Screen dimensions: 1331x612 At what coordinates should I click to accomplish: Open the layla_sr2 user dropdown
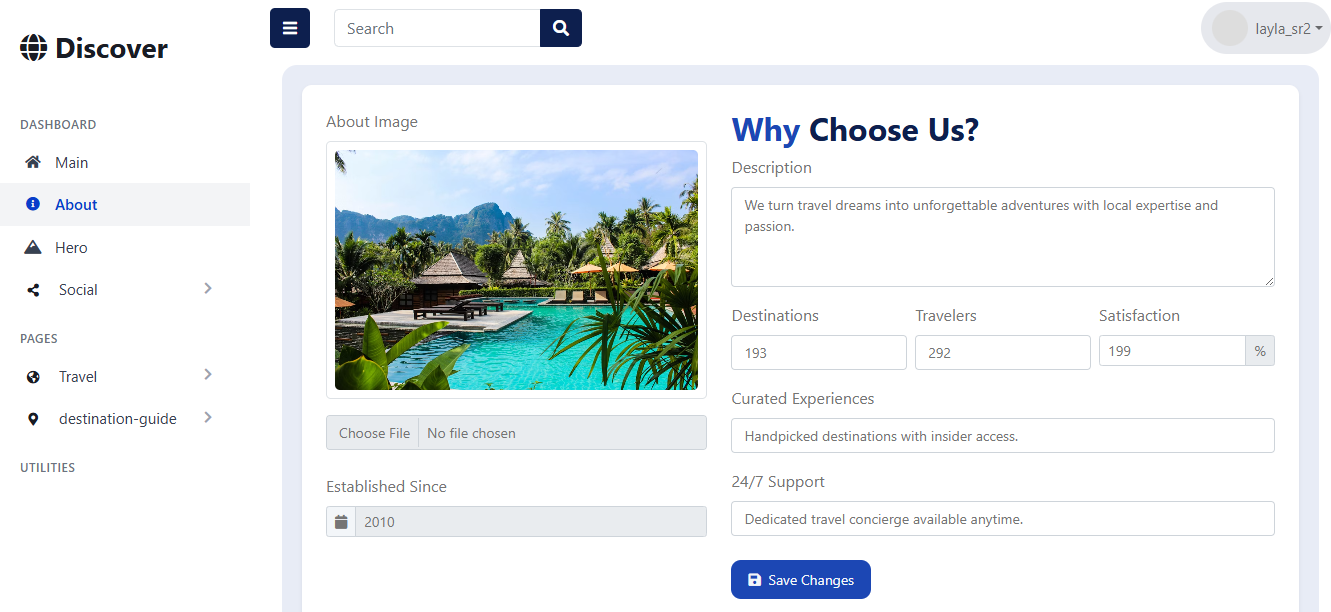1267,29
